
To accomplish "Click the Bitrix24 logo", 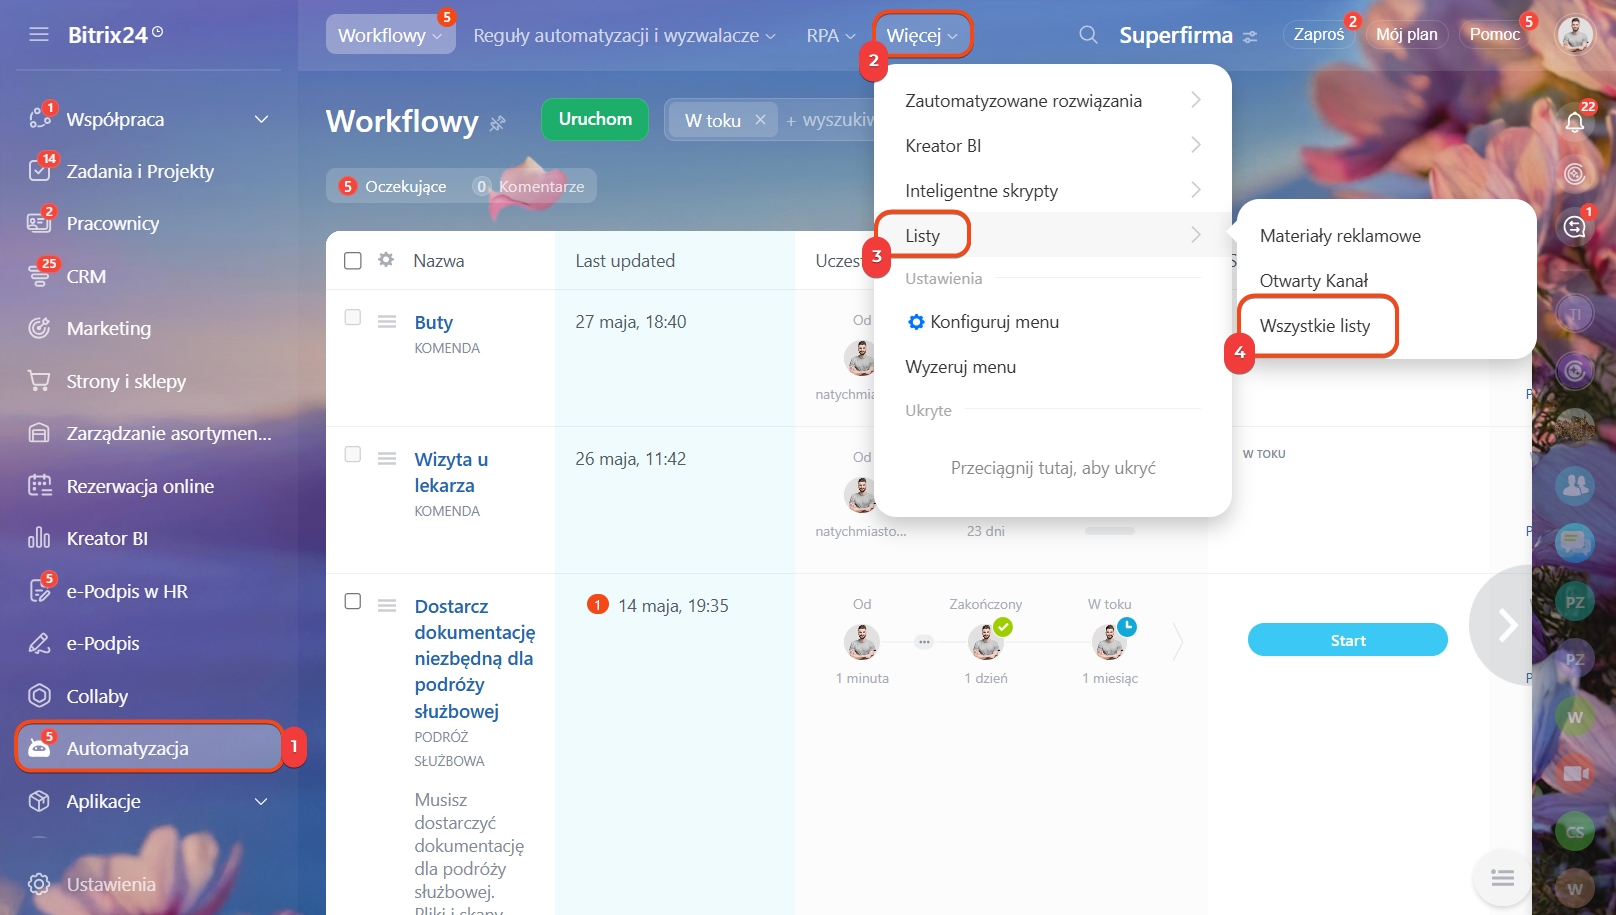I will coord(115,35).
